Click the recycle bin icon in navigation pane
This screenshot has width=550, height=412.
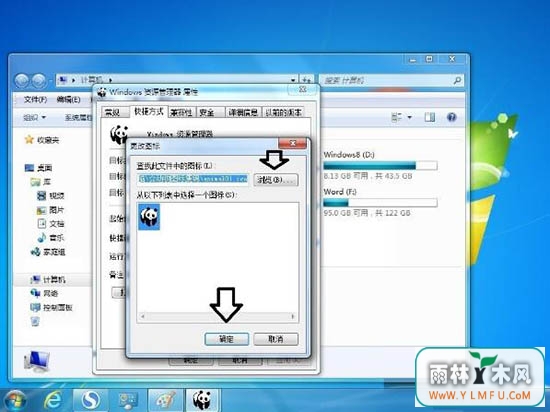click(35, 321)
